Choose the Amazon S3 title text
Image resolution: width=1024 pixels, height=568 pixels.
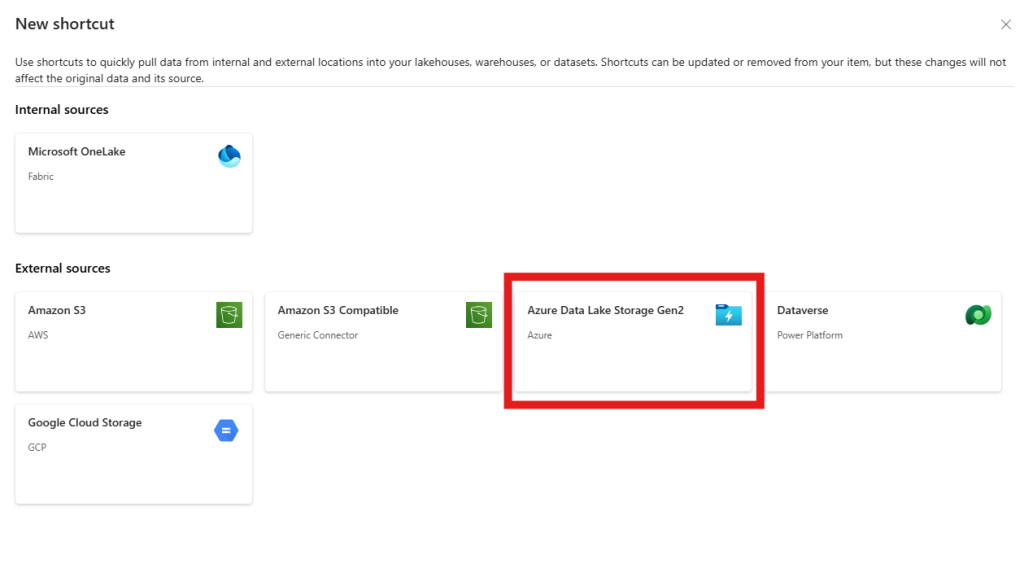pos(57,310)
